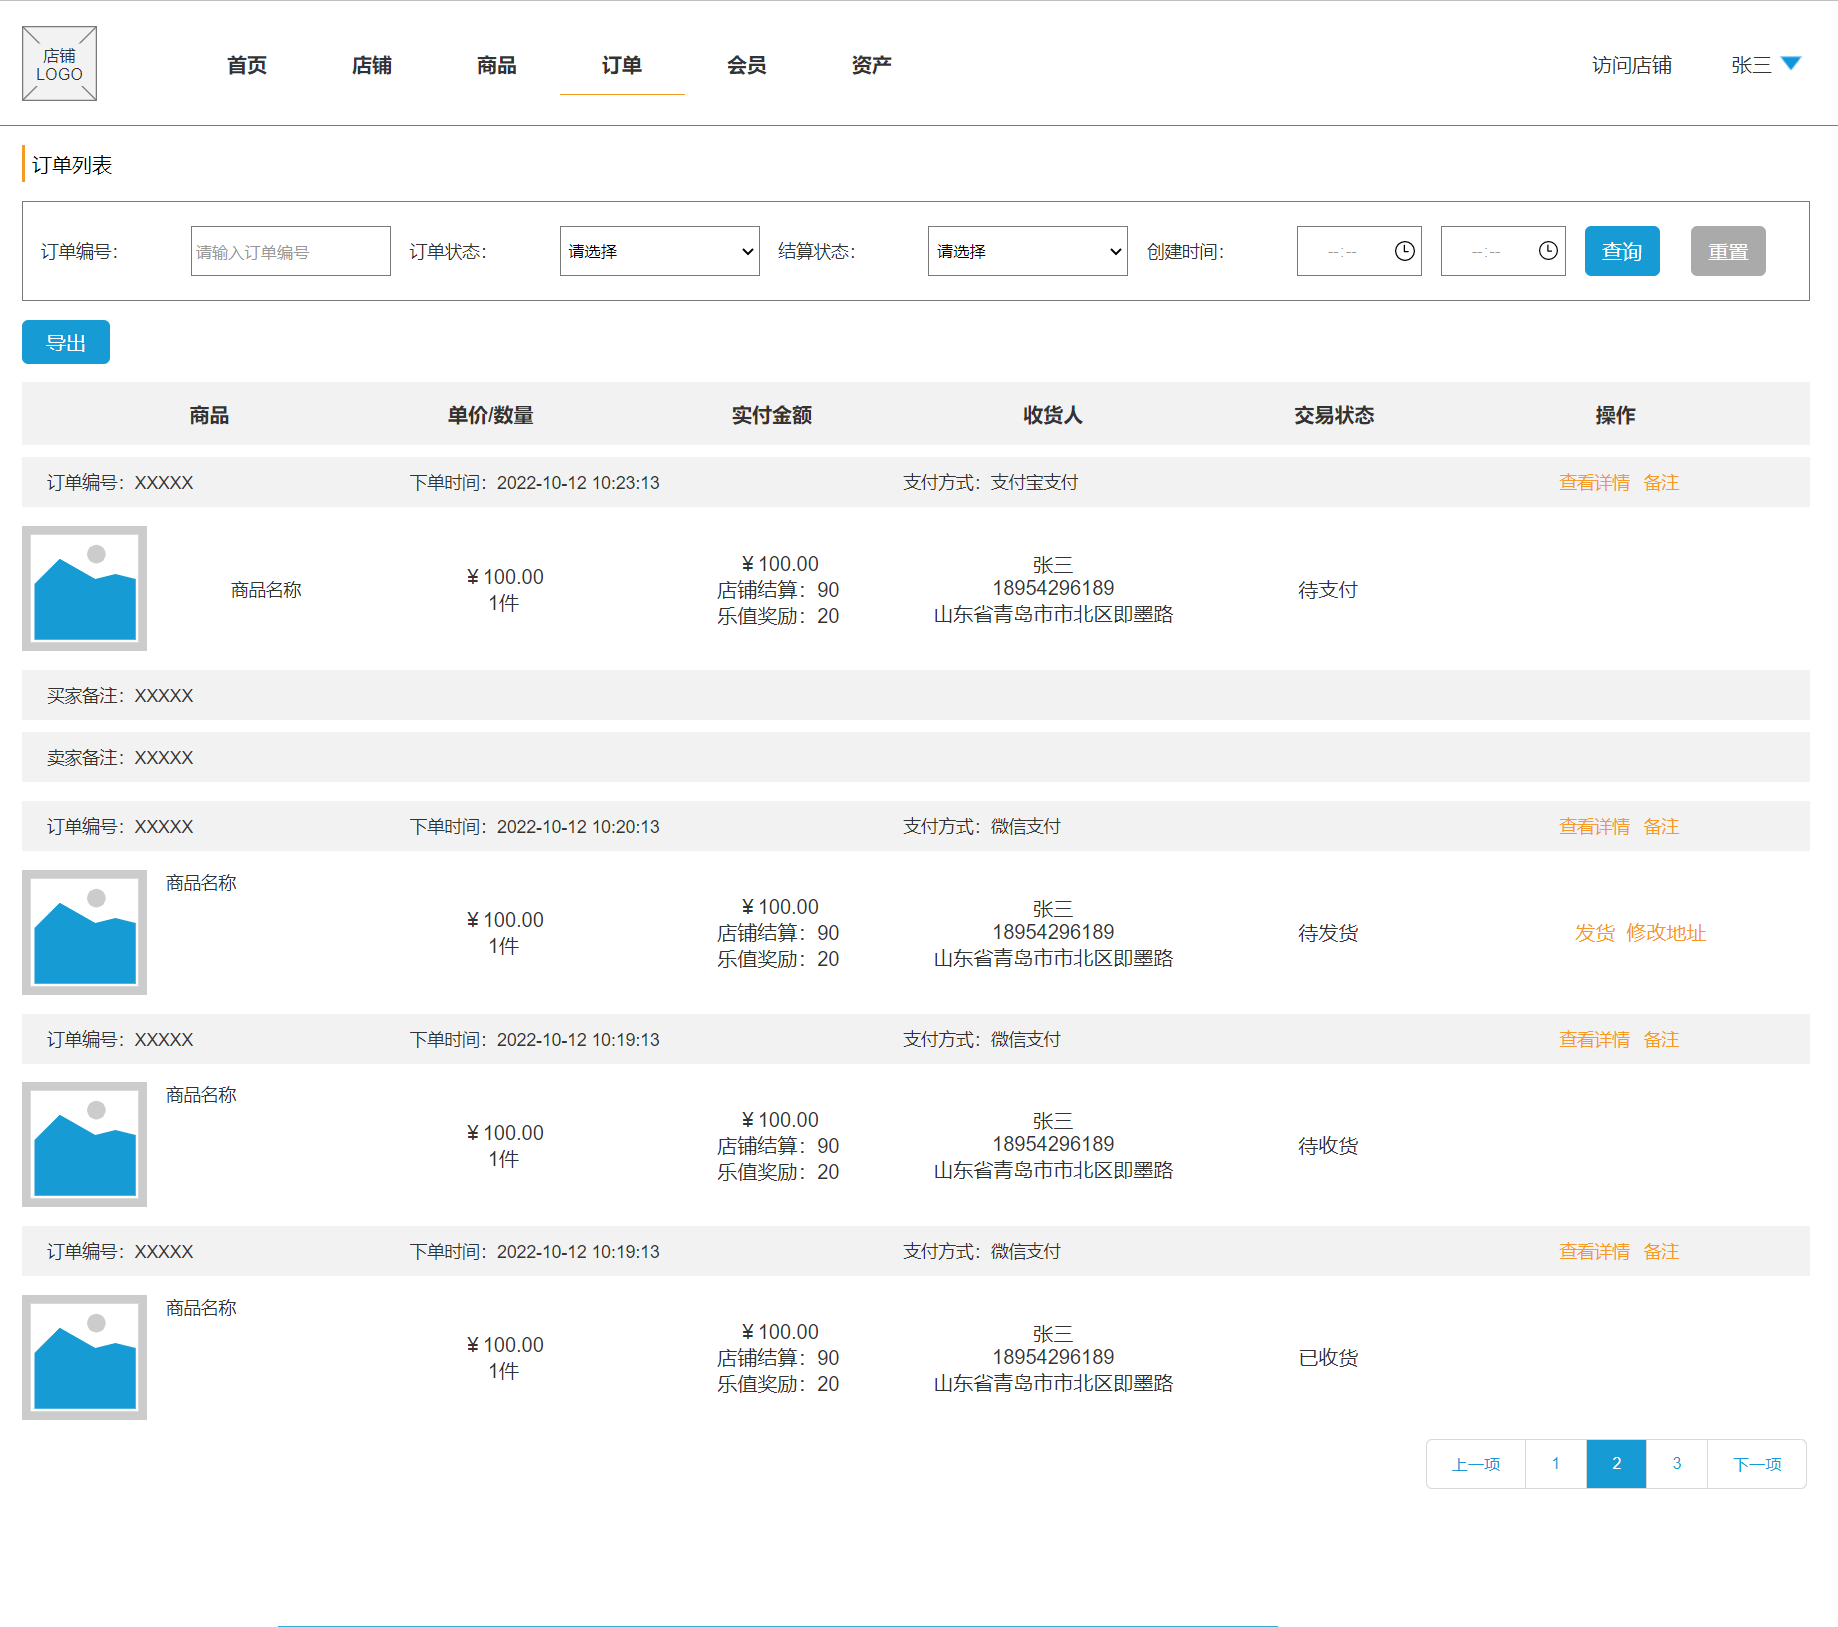This screenshot has height=1627, width=1838.
Task: Open 查看详情 for the 10:23:13 order
Action: tap(1594, 482)
